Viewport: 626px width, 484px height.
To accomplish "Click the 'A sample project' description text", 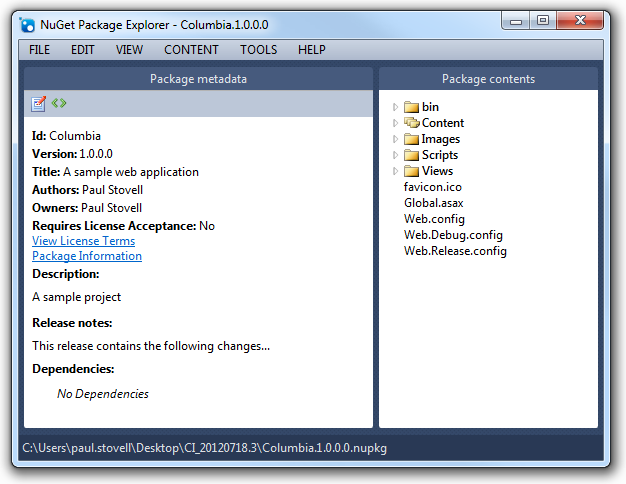I will [x=76, y=297].
